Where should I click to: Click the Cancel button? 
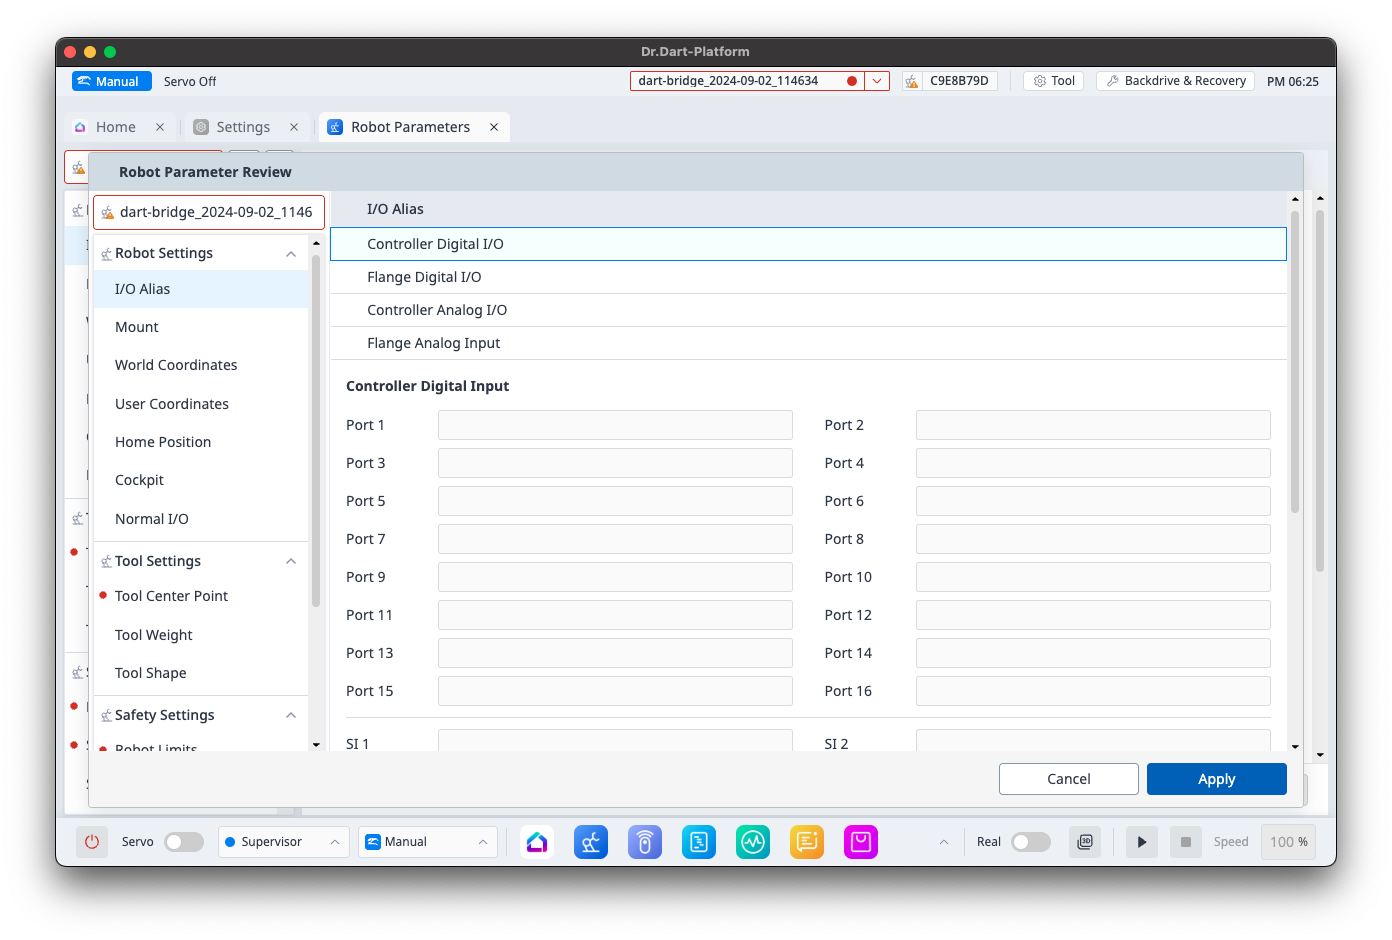tap(1068, 779)
